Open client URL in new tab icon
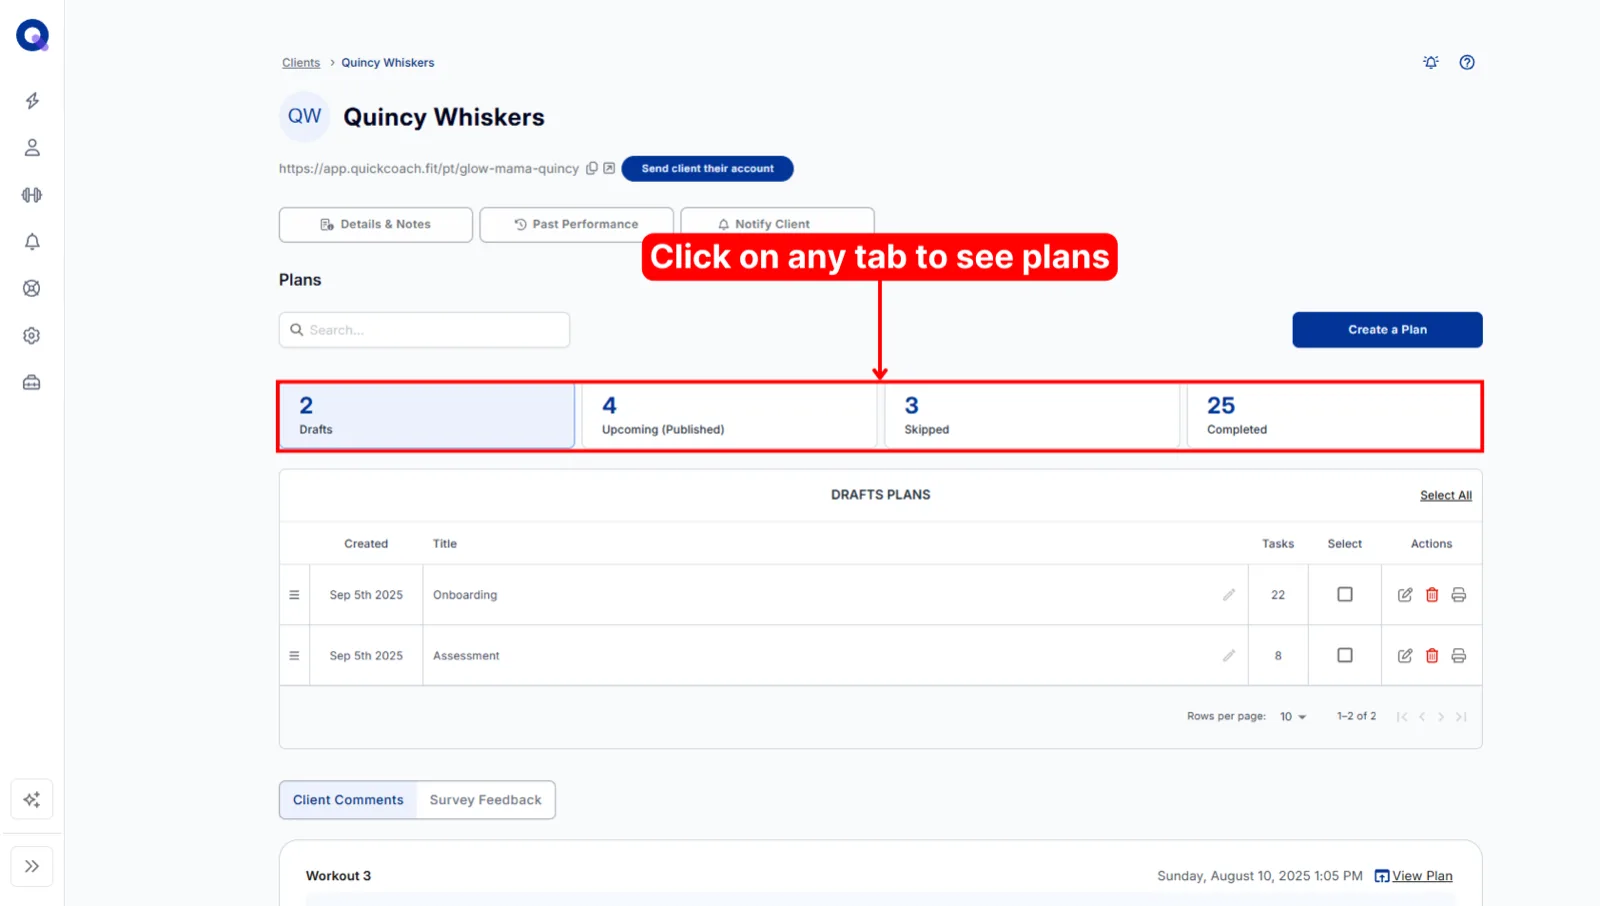 [x=609, y=168]
